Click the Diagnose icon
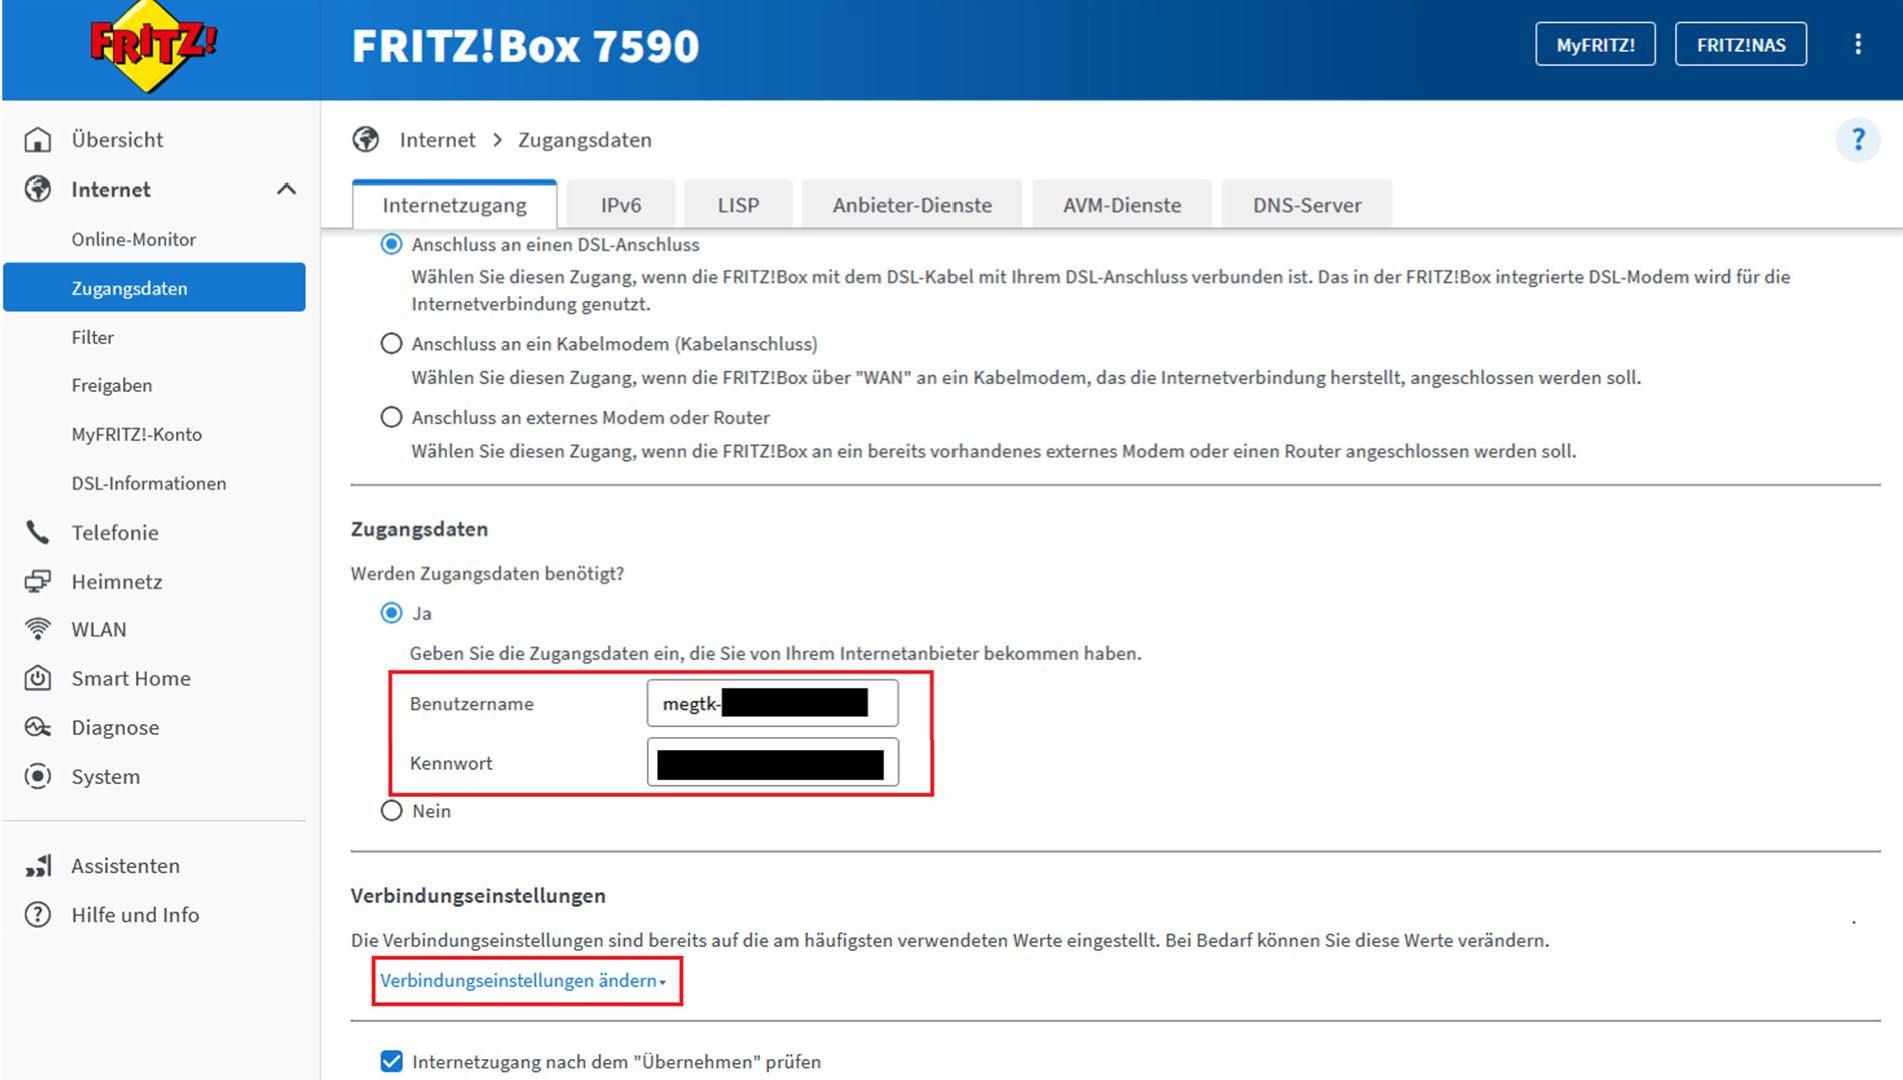This screenshot has width=1903, height=1080. point(38,727)
